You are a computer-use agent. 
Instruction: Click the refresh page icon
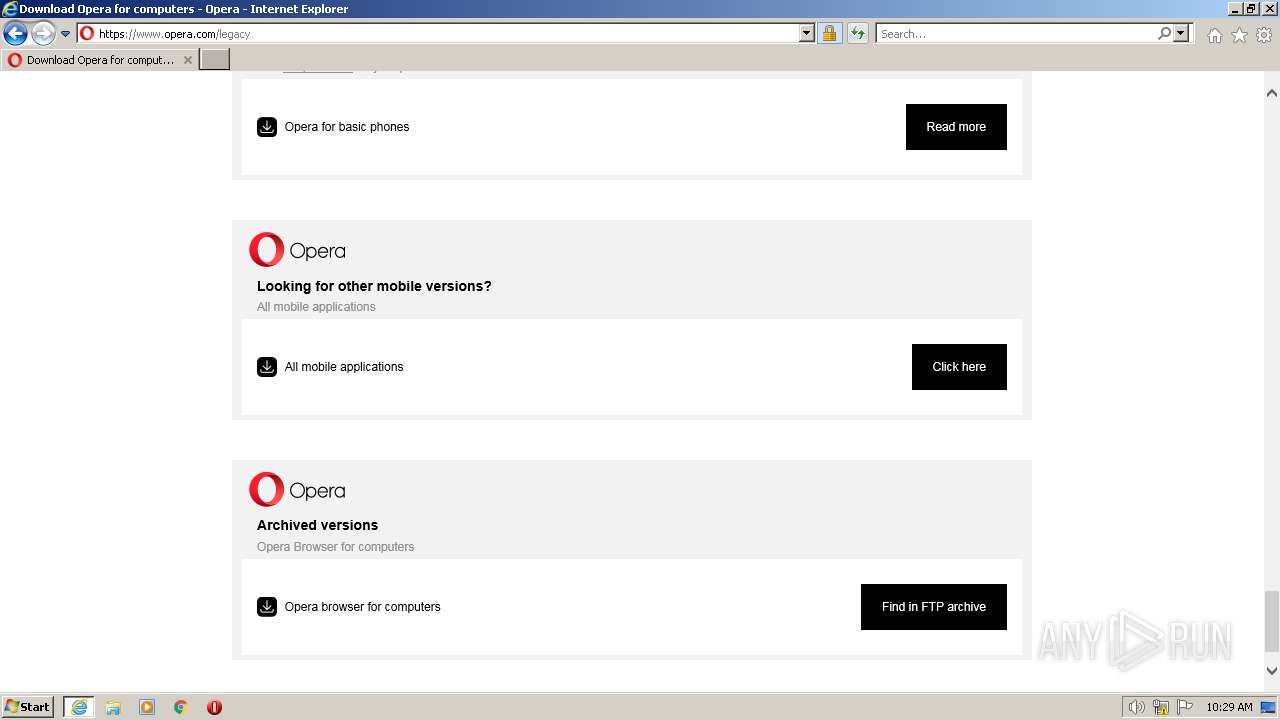click(x=858, y=33)
